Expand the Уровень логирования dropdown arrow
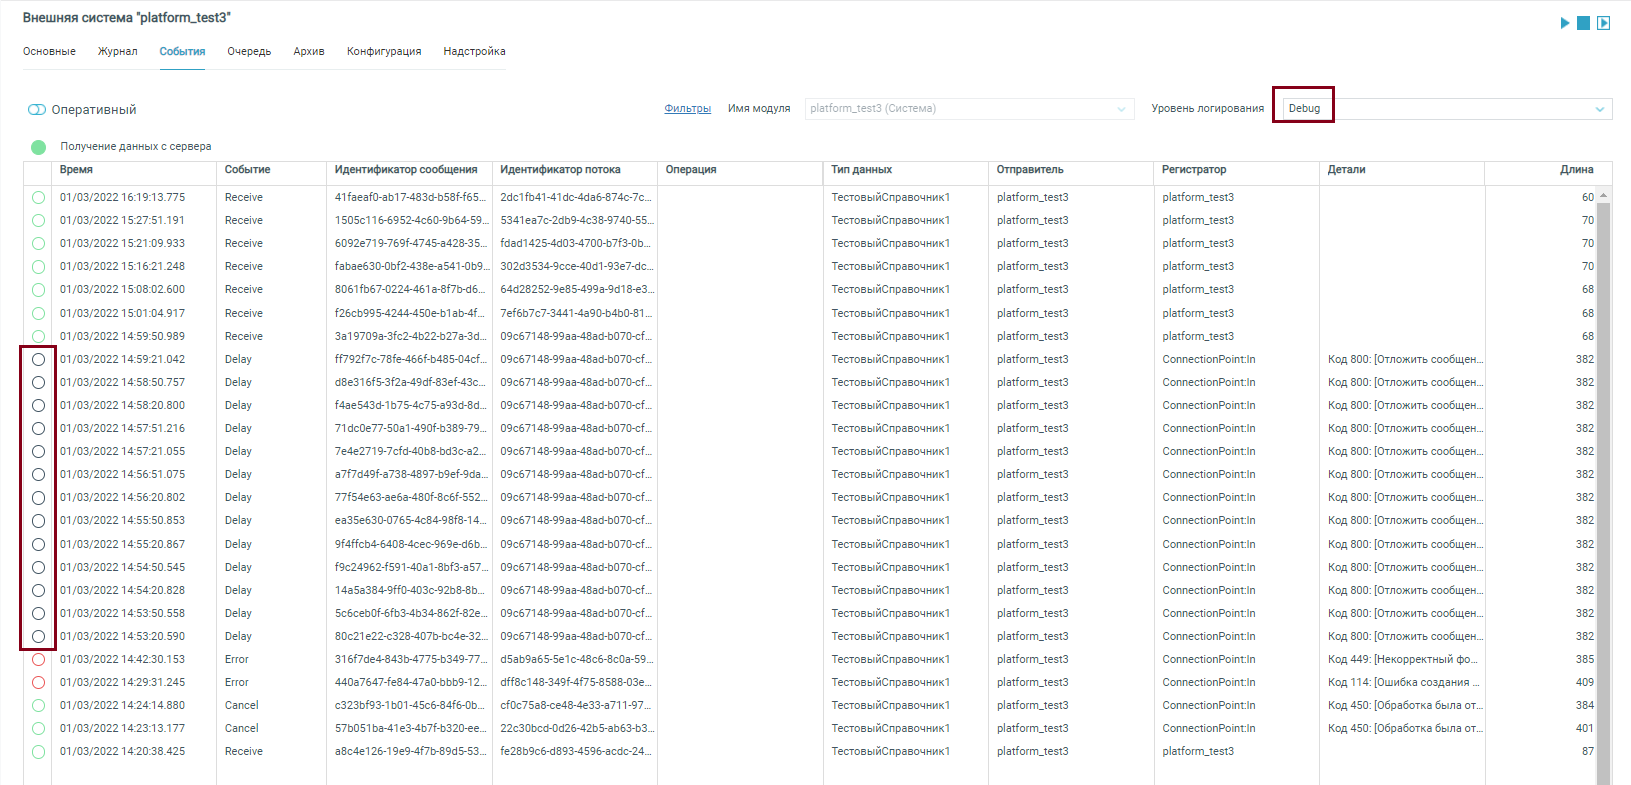The height and width of the screenshot is (785, 1631). [x=1600, y=109]
